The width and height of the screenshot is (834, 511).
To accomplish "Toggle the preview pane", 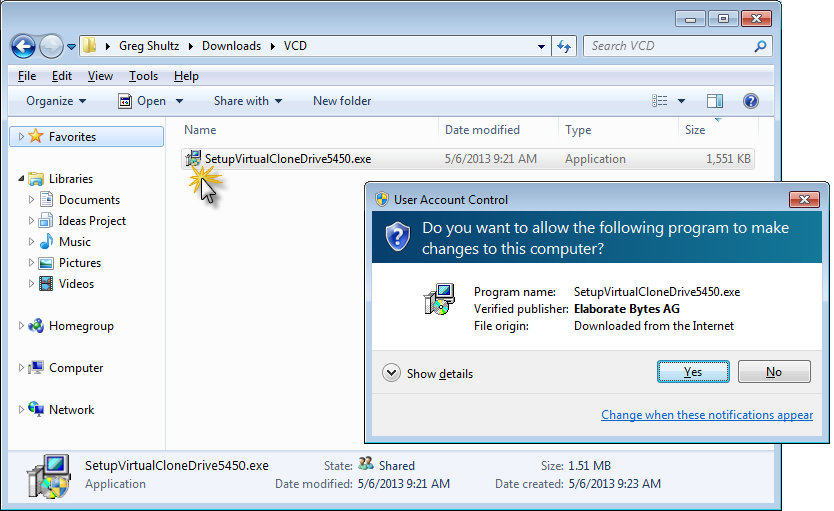I will click(x=715, y=101).
